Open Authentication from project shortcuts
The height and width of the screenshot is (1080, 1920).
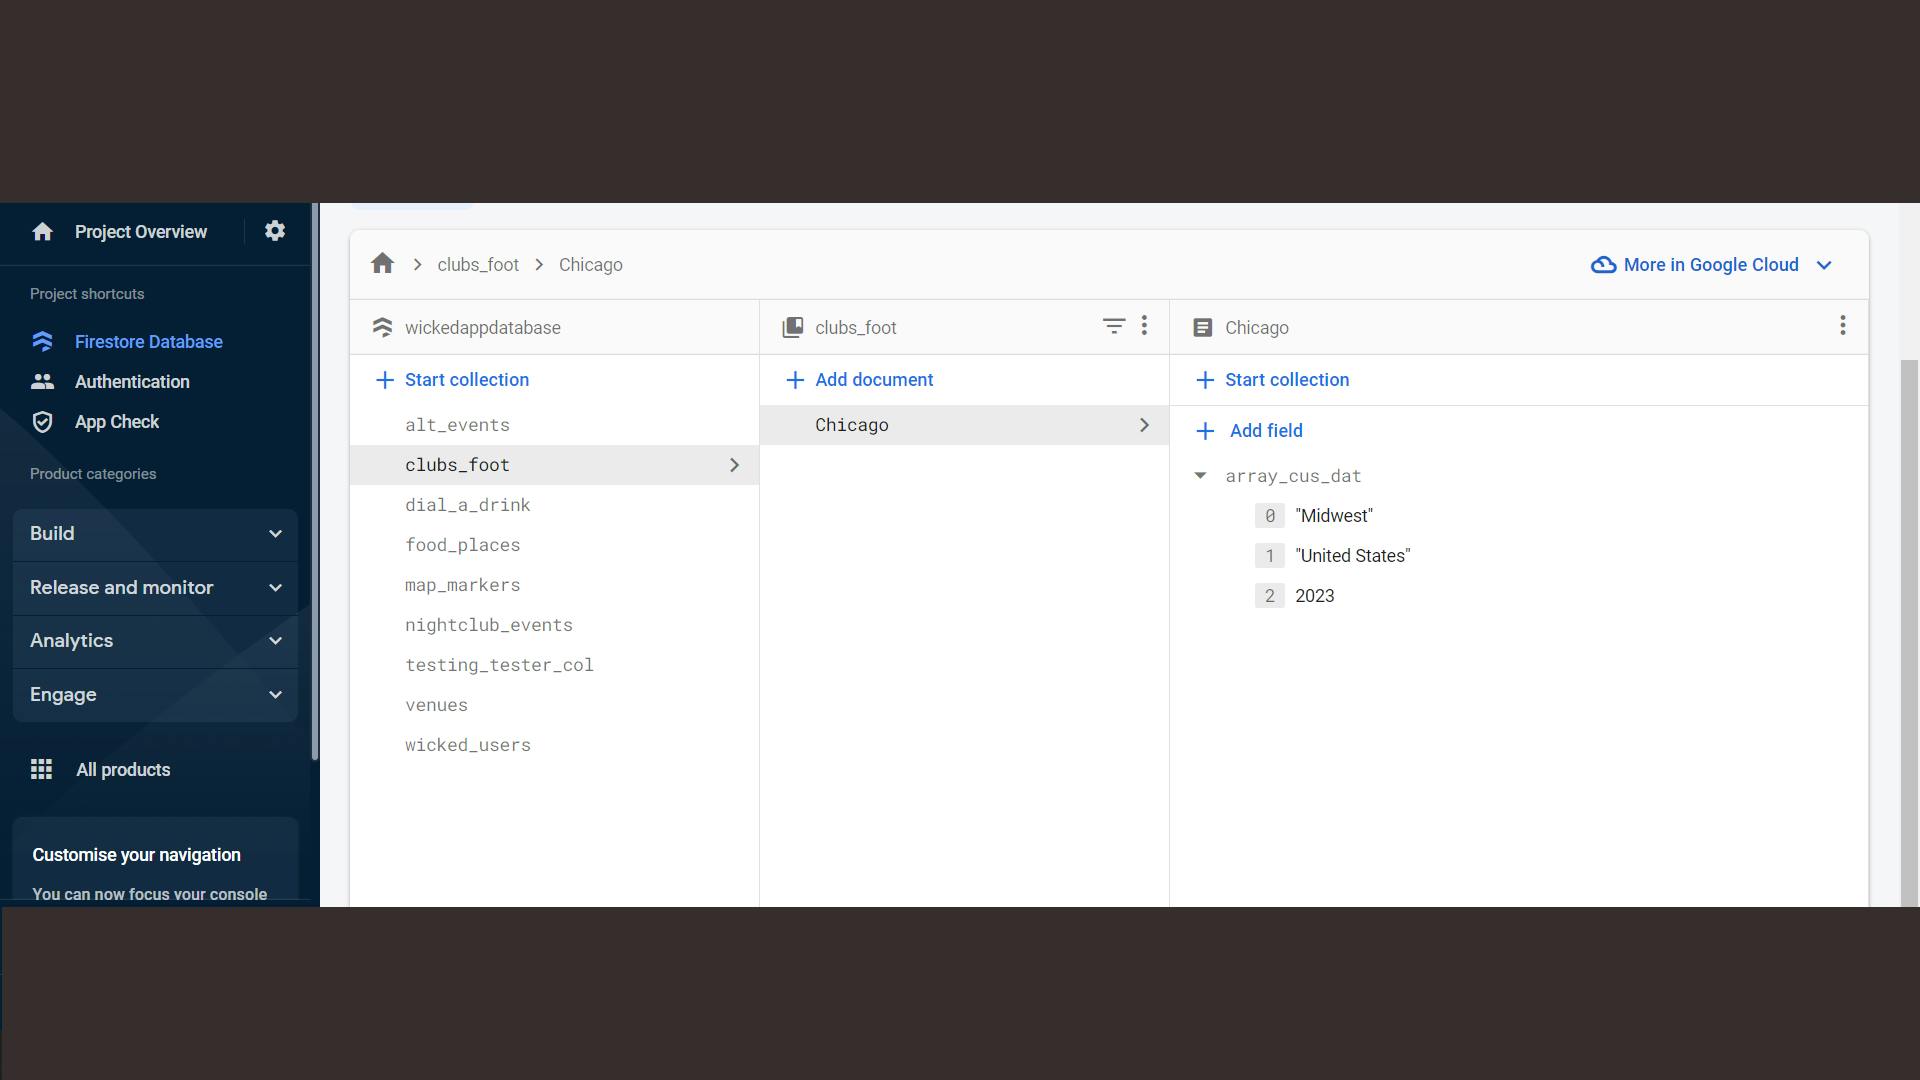point(131,382)
